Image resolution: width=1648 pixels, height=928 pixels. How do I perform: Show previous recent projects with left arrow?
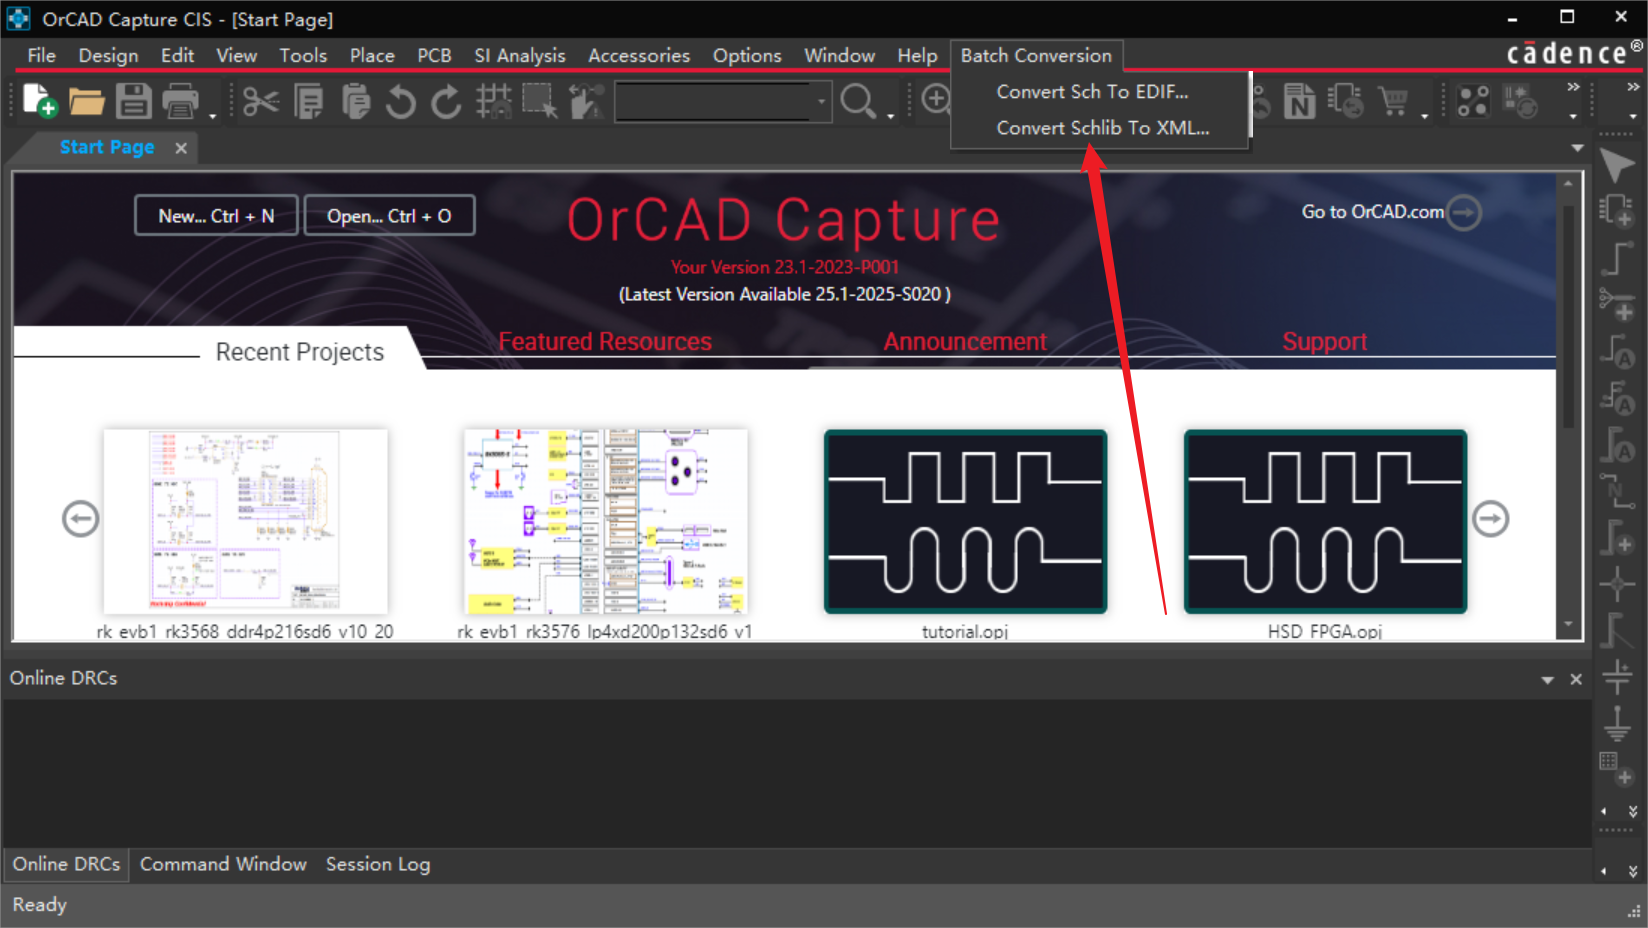click(x=80, y=519)
